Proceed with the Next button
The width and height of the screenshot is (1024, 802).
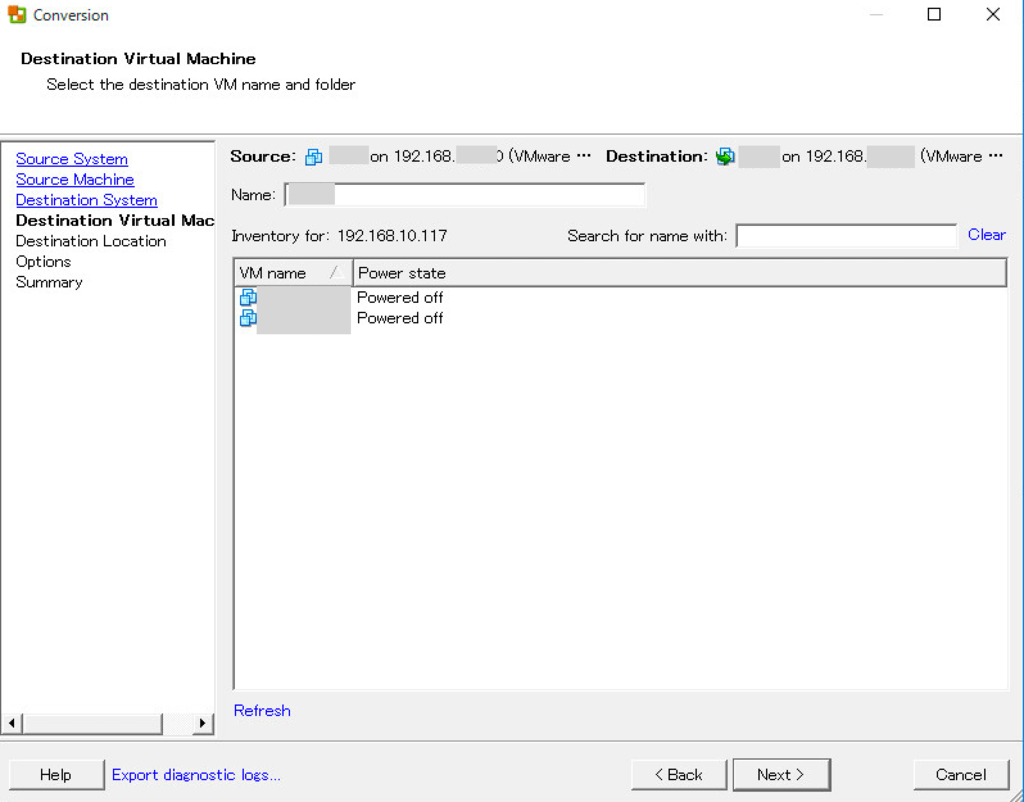pos(781,775)
